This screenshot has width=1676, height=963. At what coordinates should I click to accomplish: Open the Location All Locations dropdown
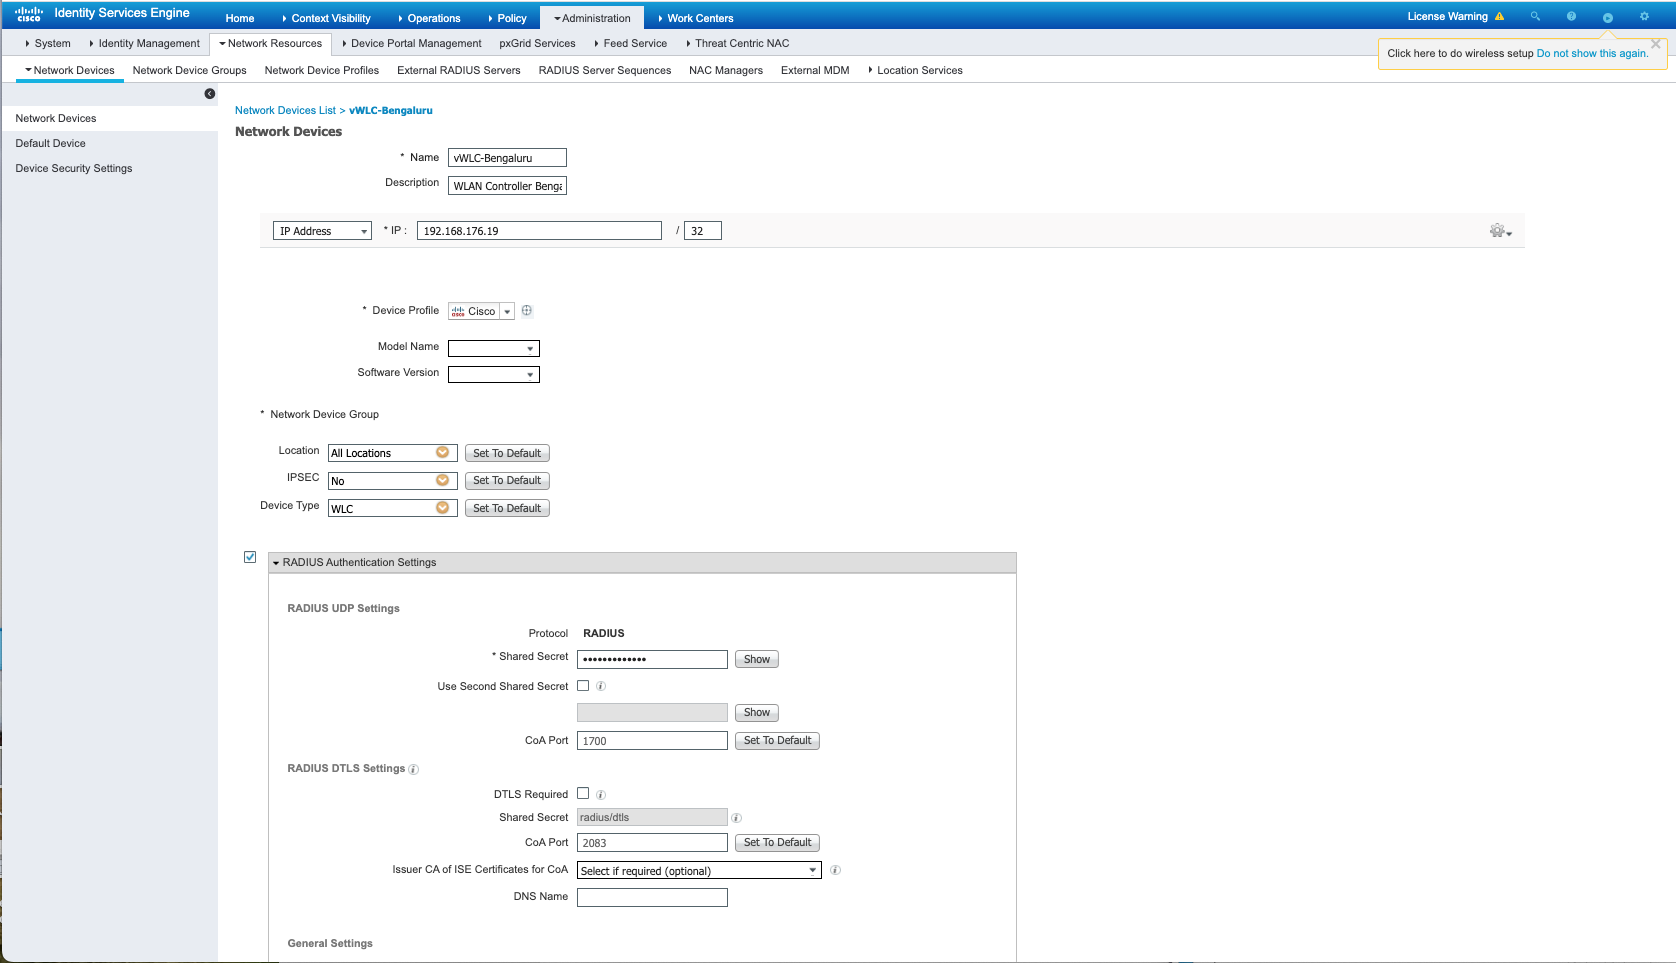tap(392, 453)
